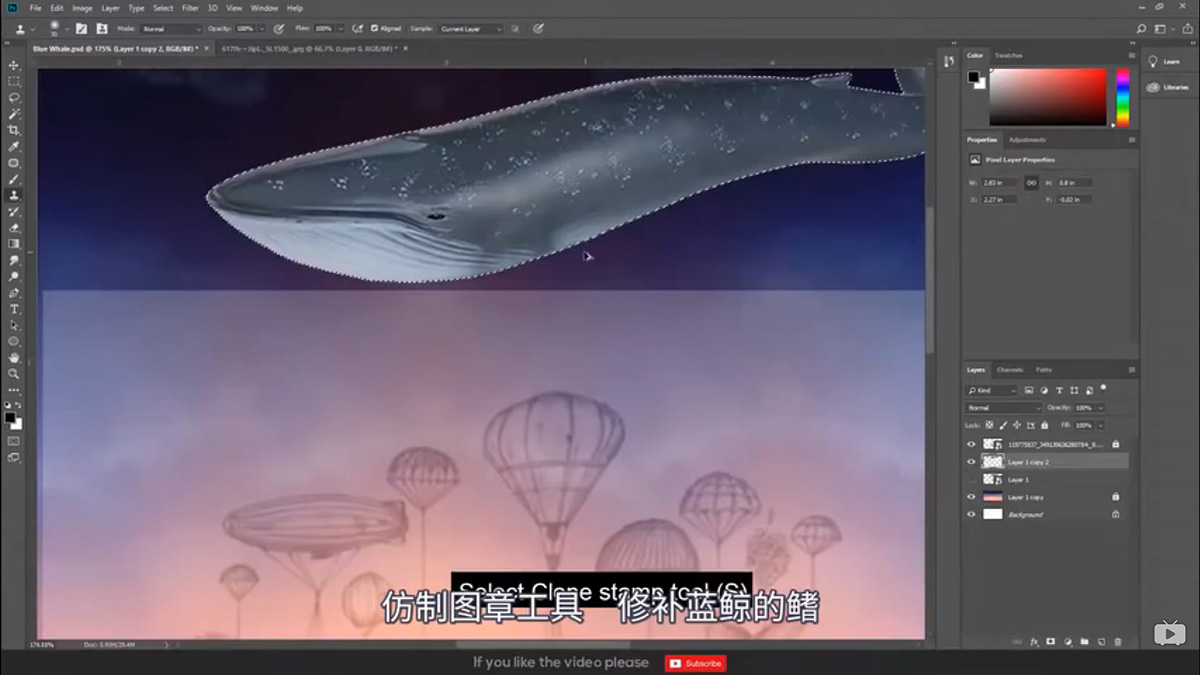Select the Eraser tool

pos(14,228)
